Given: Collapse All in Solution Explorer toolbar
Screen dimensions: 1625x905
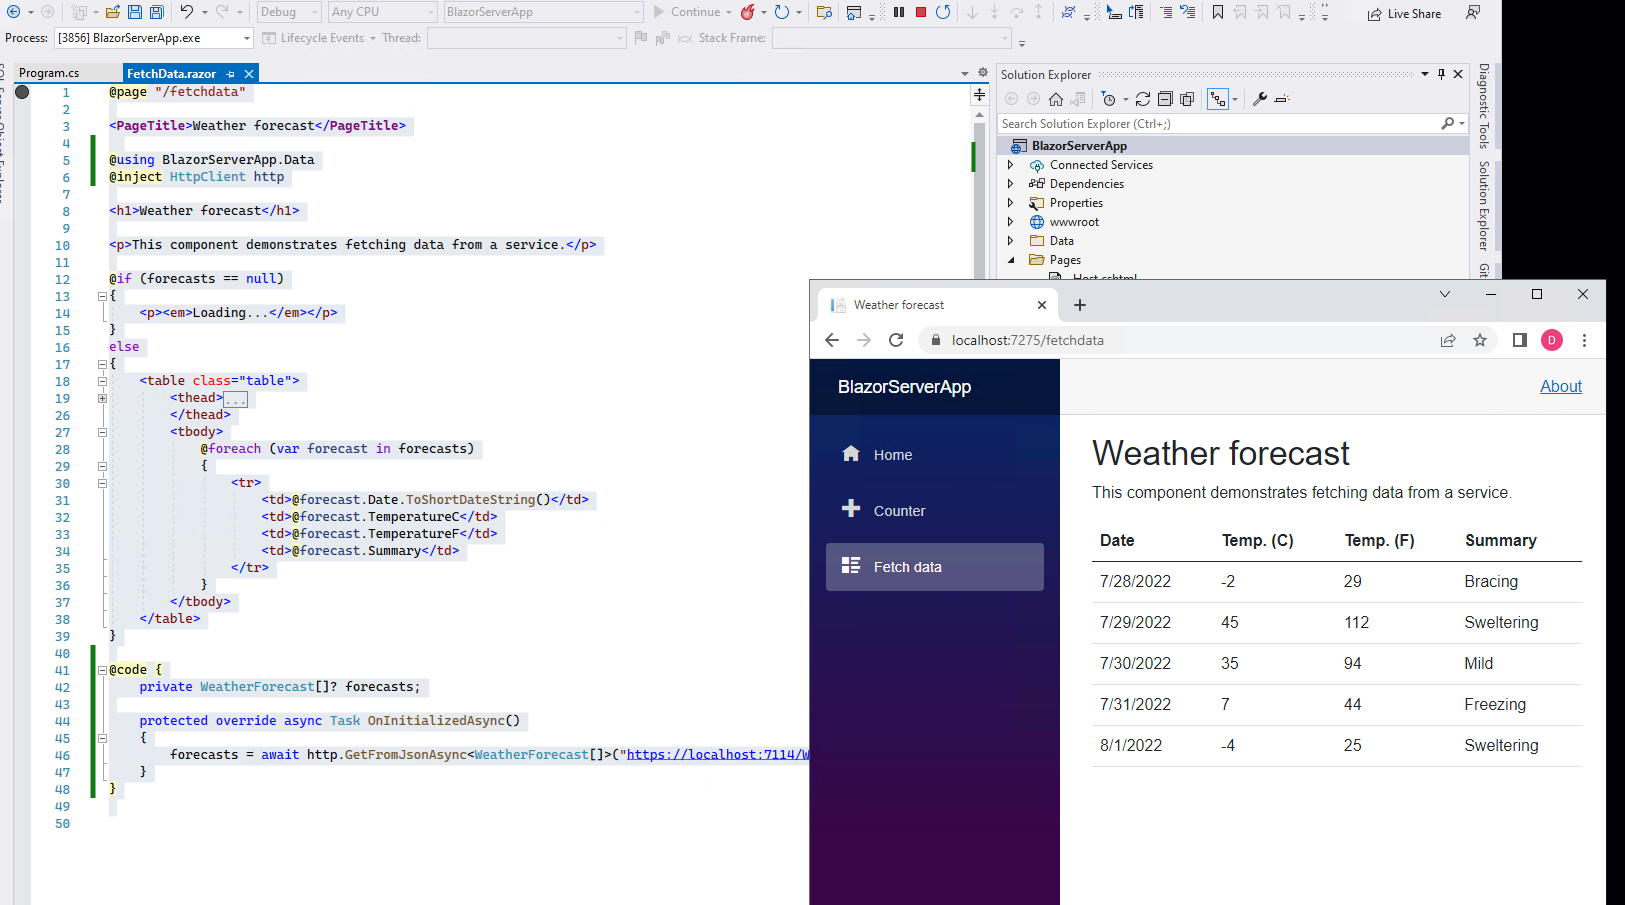Looking at the screenshot, I should [1165, 99].
